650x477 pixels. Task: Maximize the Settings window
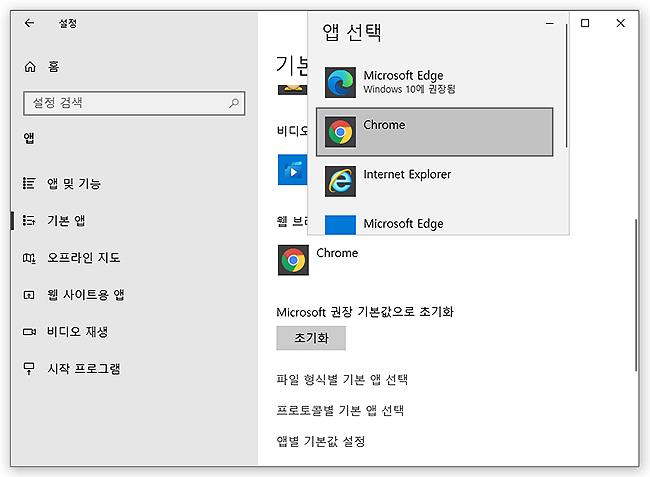pos(585,23)
